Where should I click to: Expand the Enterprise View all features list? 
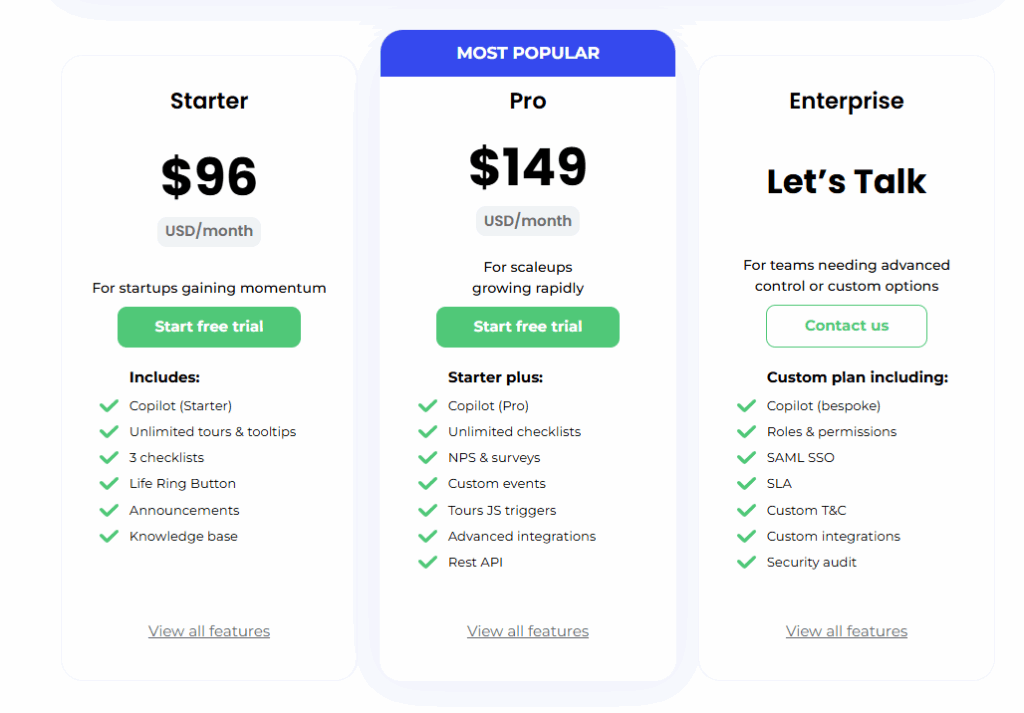point(846,631)
